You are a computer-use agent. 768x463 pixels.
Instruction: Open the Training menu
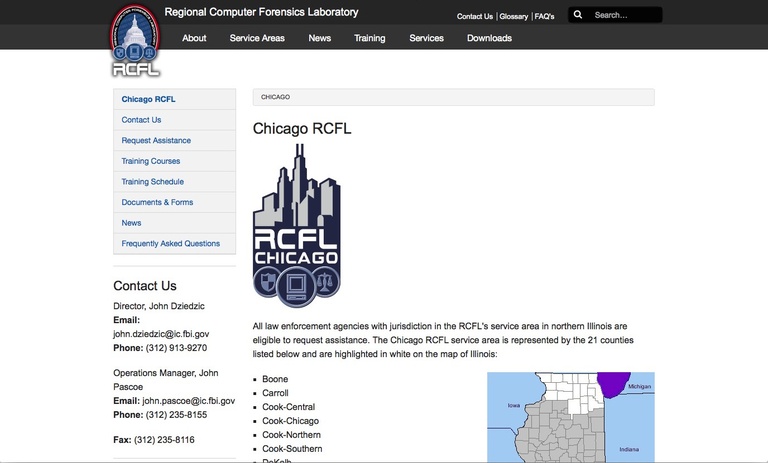point(369,38)
